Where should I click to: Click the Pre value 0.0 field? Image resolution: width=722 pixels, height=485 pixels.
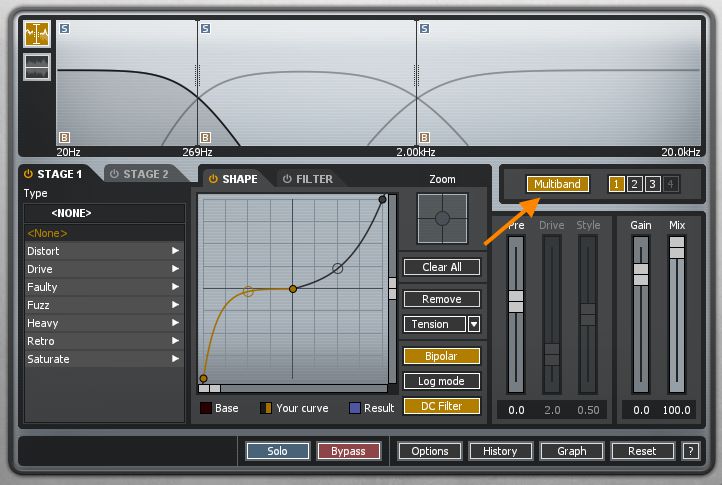516,410
